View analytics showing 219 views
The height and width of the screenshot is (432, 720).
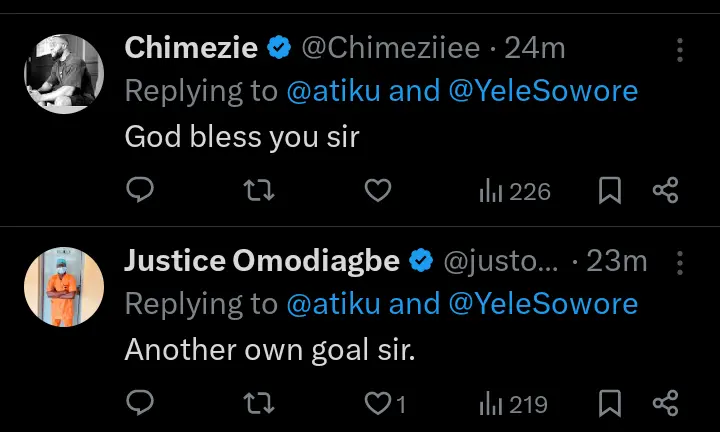(513, 403)
